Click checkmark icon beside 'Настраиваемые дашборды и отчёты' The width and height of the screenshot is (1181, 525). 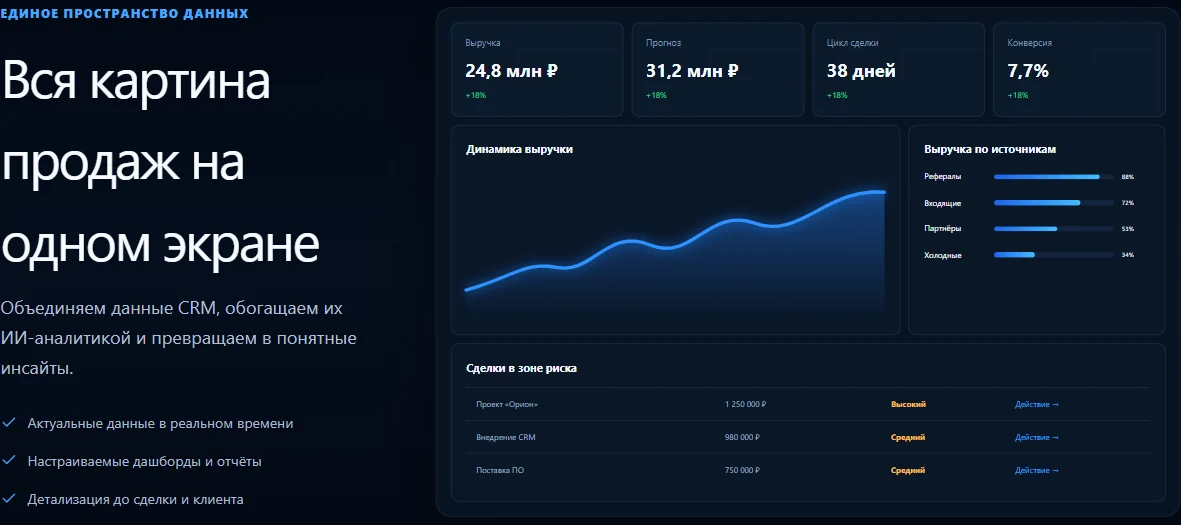(9, 461)
